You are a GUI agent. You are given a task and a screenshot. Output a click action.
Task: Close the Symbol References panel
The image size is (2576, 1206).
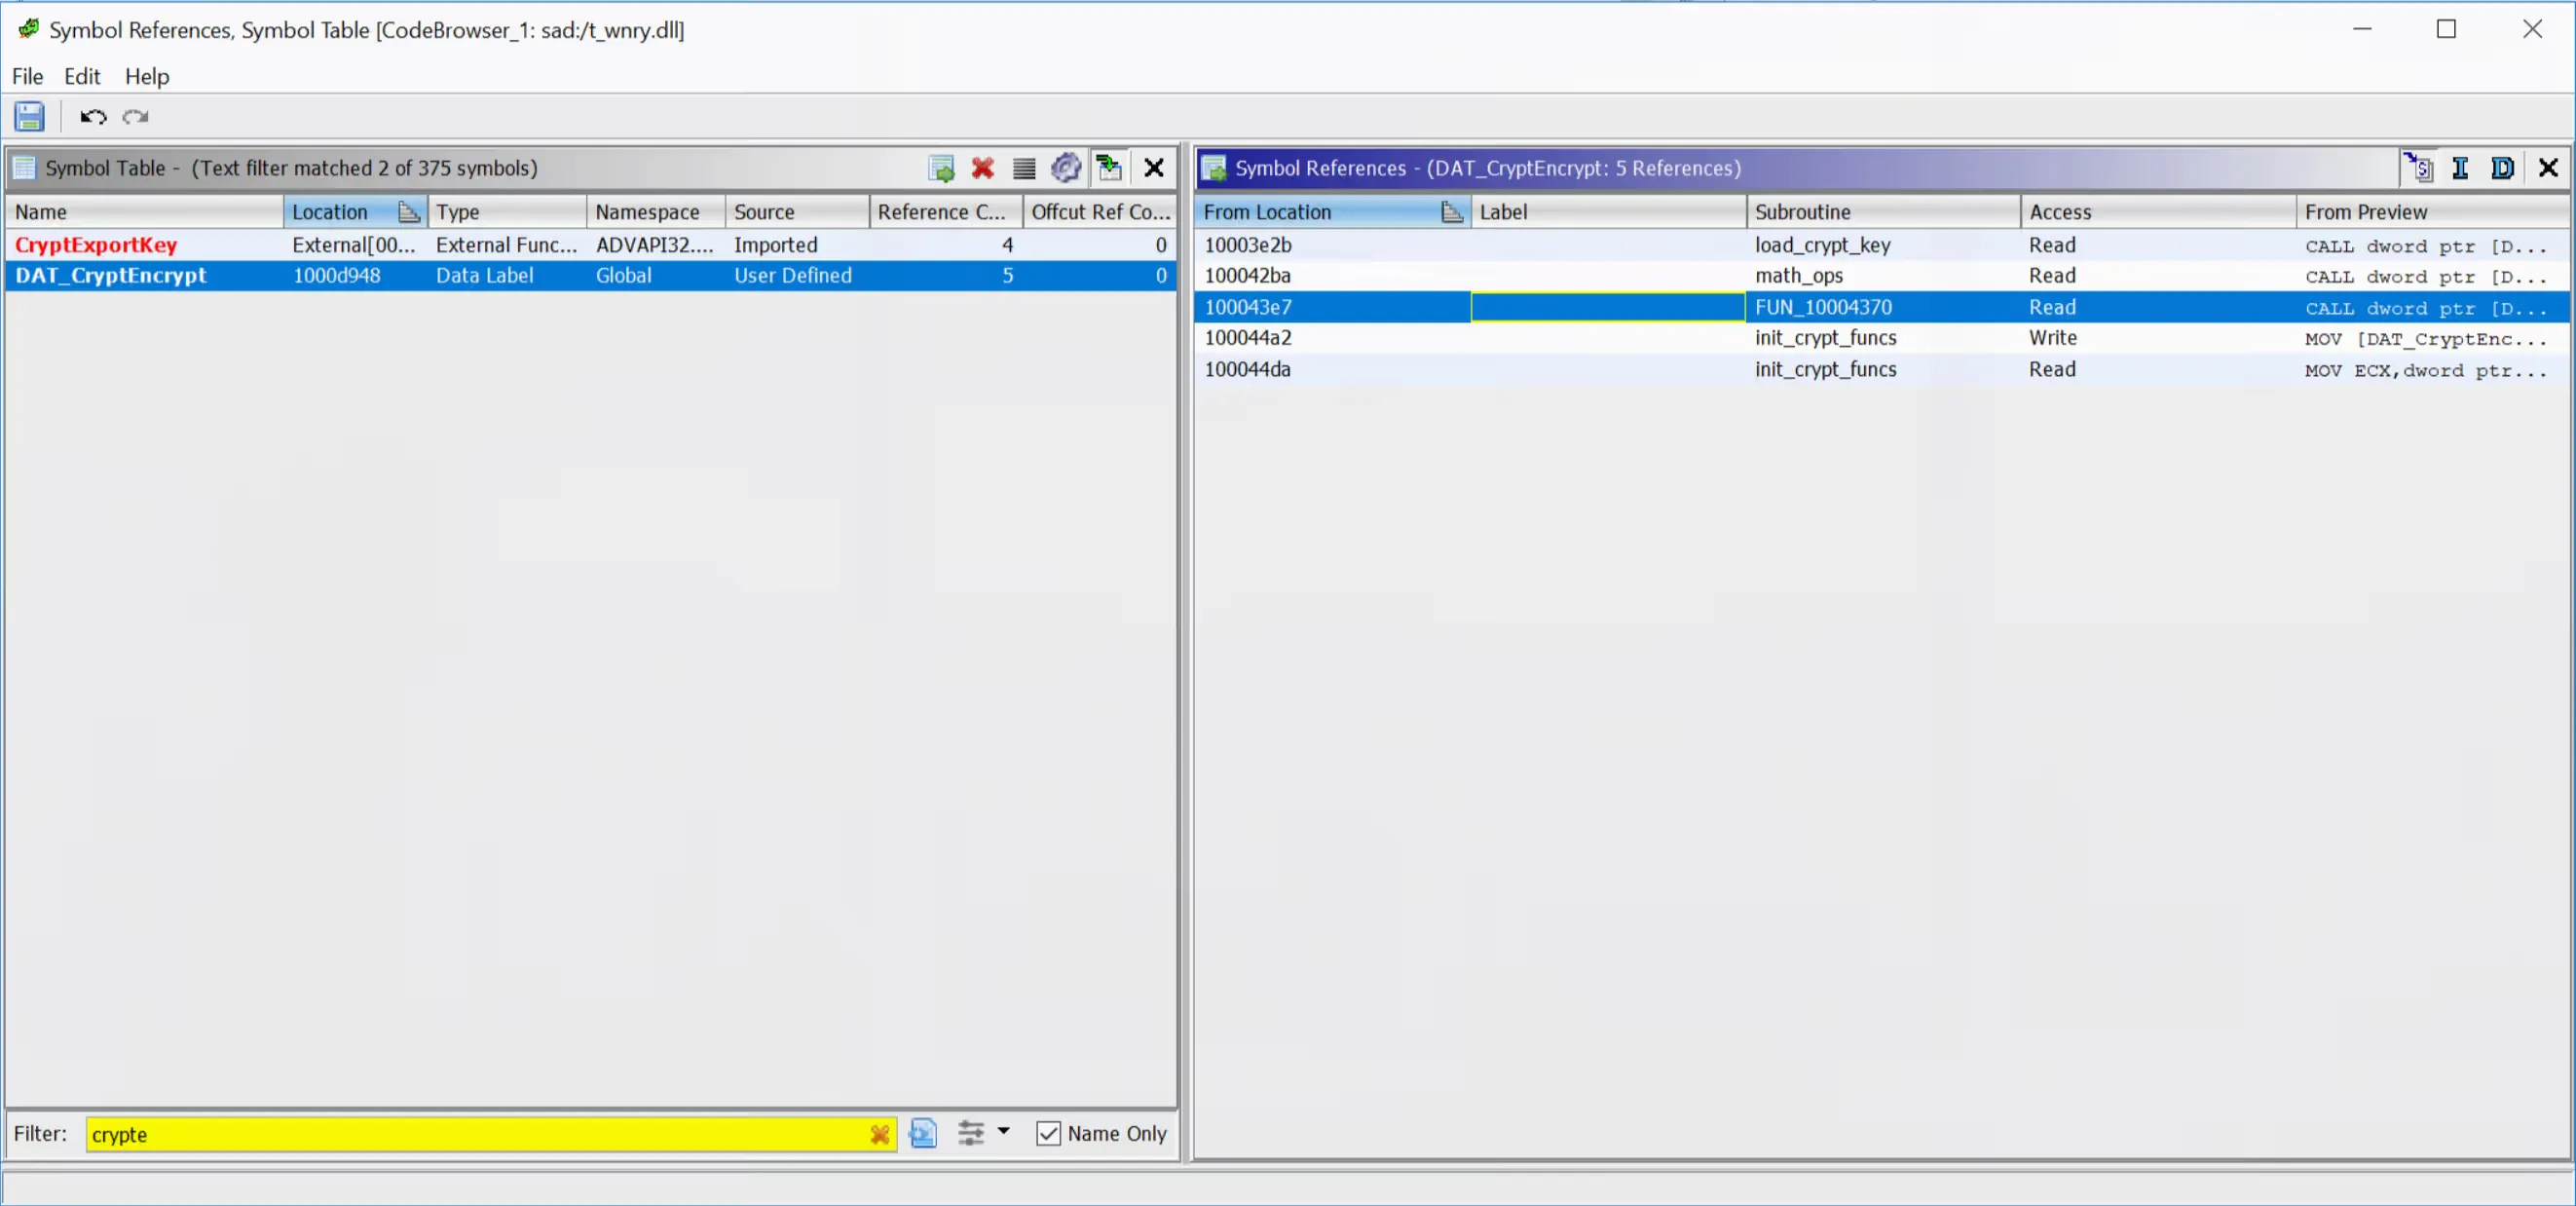2548,168
